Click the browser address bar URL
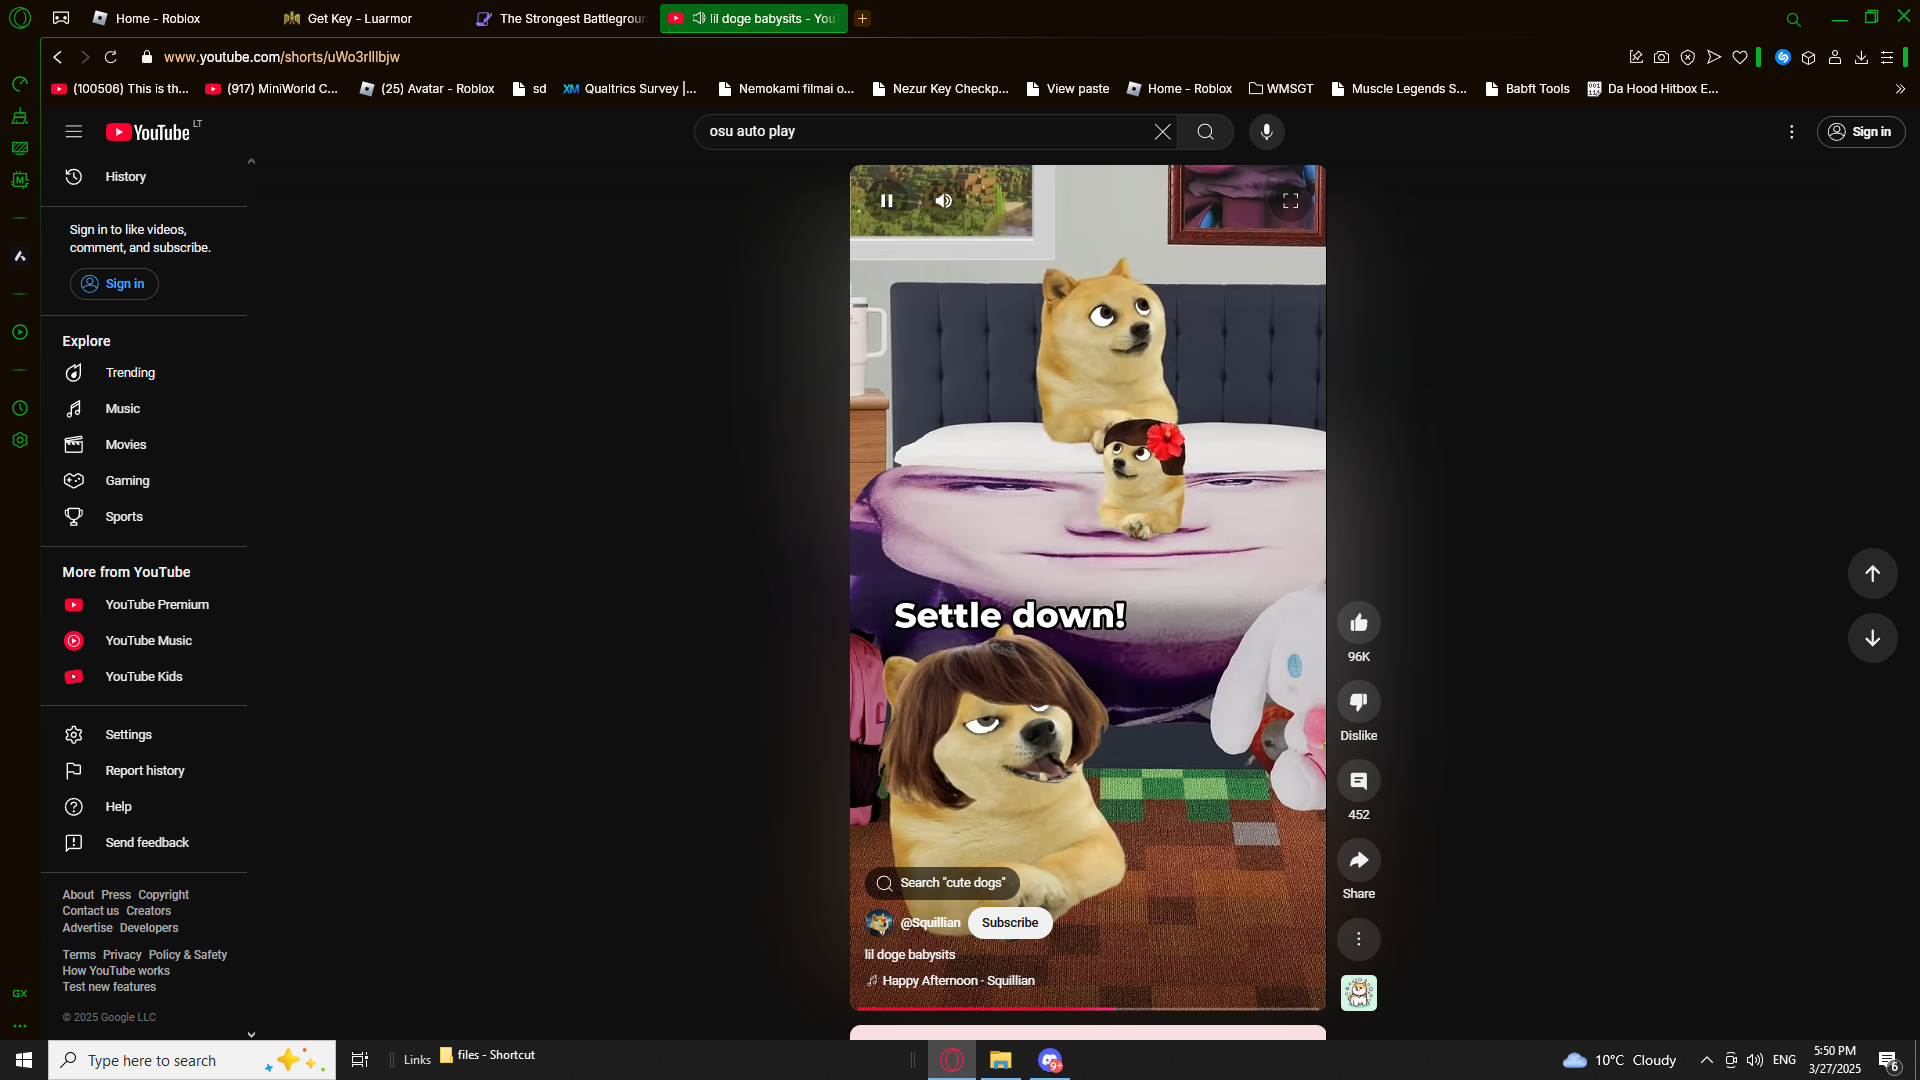1920x1080 pixels. (282, 58)
